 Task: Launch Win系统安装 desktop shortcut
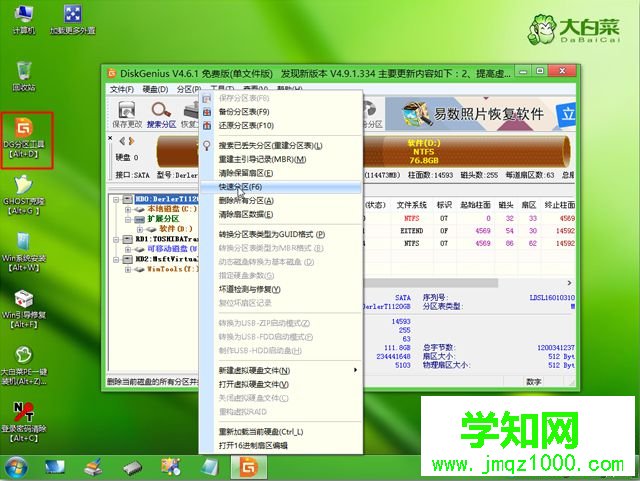[x=24, y=252]
